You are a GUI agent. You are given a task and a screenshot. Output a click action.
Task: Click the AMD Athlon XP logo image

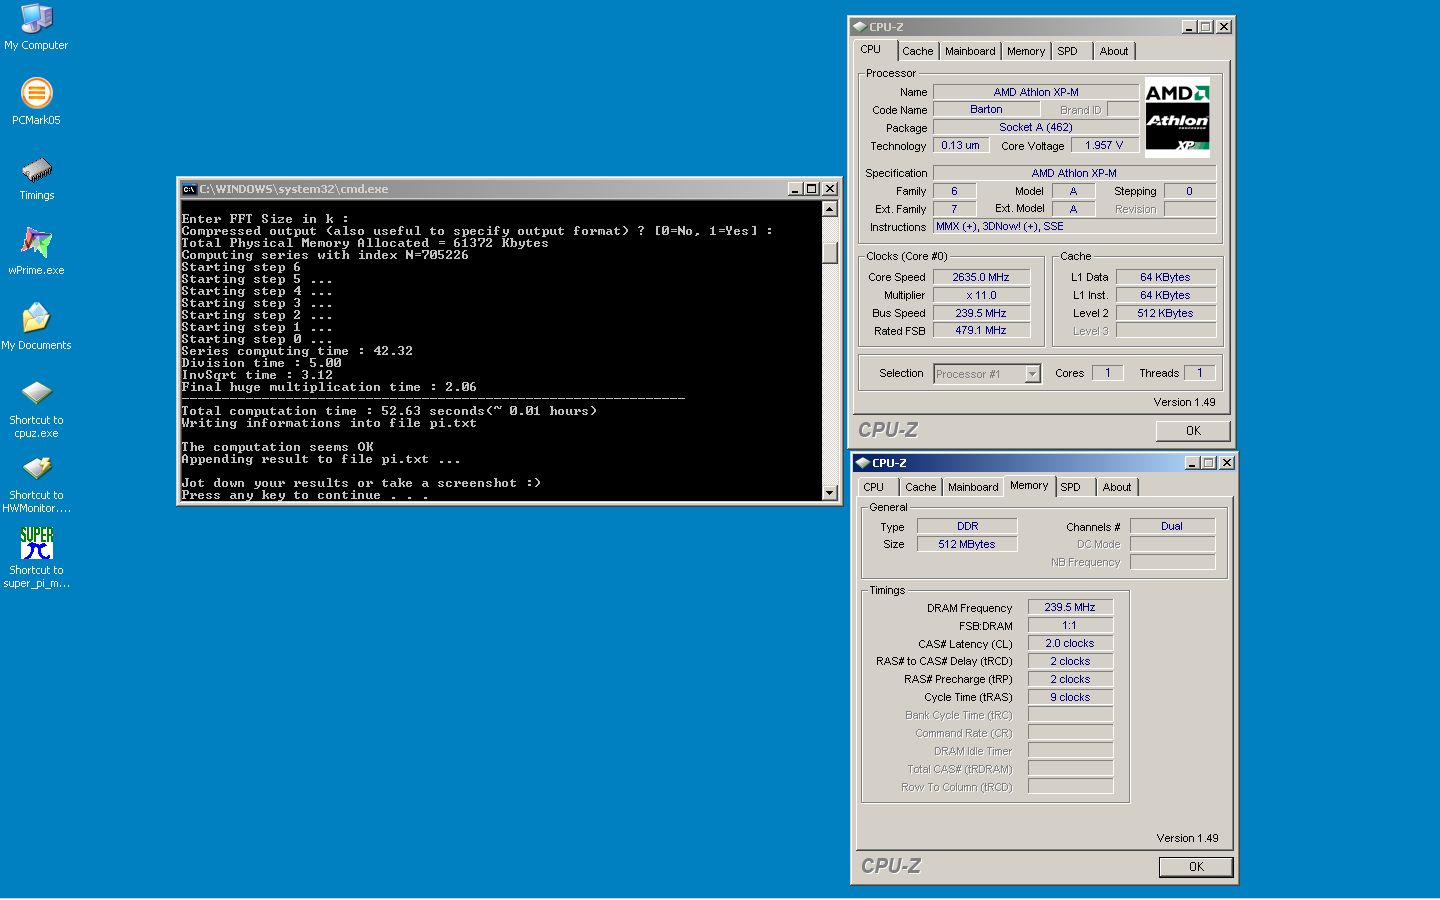coord(1177,117)
